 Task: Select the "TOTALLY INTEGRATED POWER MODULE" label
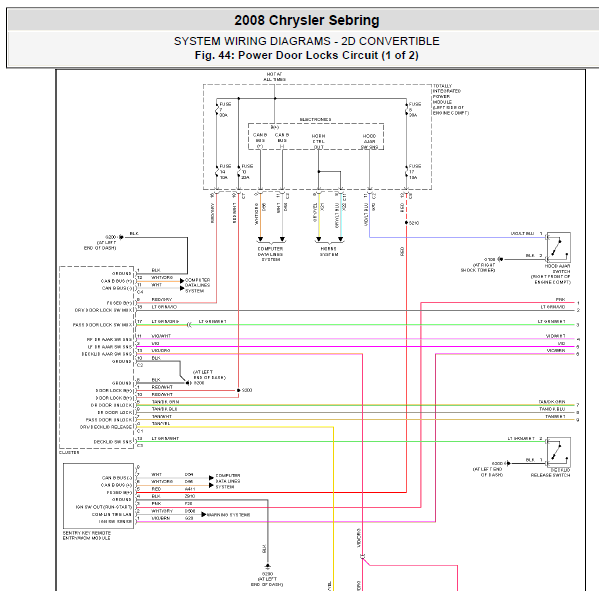(450, 99)
